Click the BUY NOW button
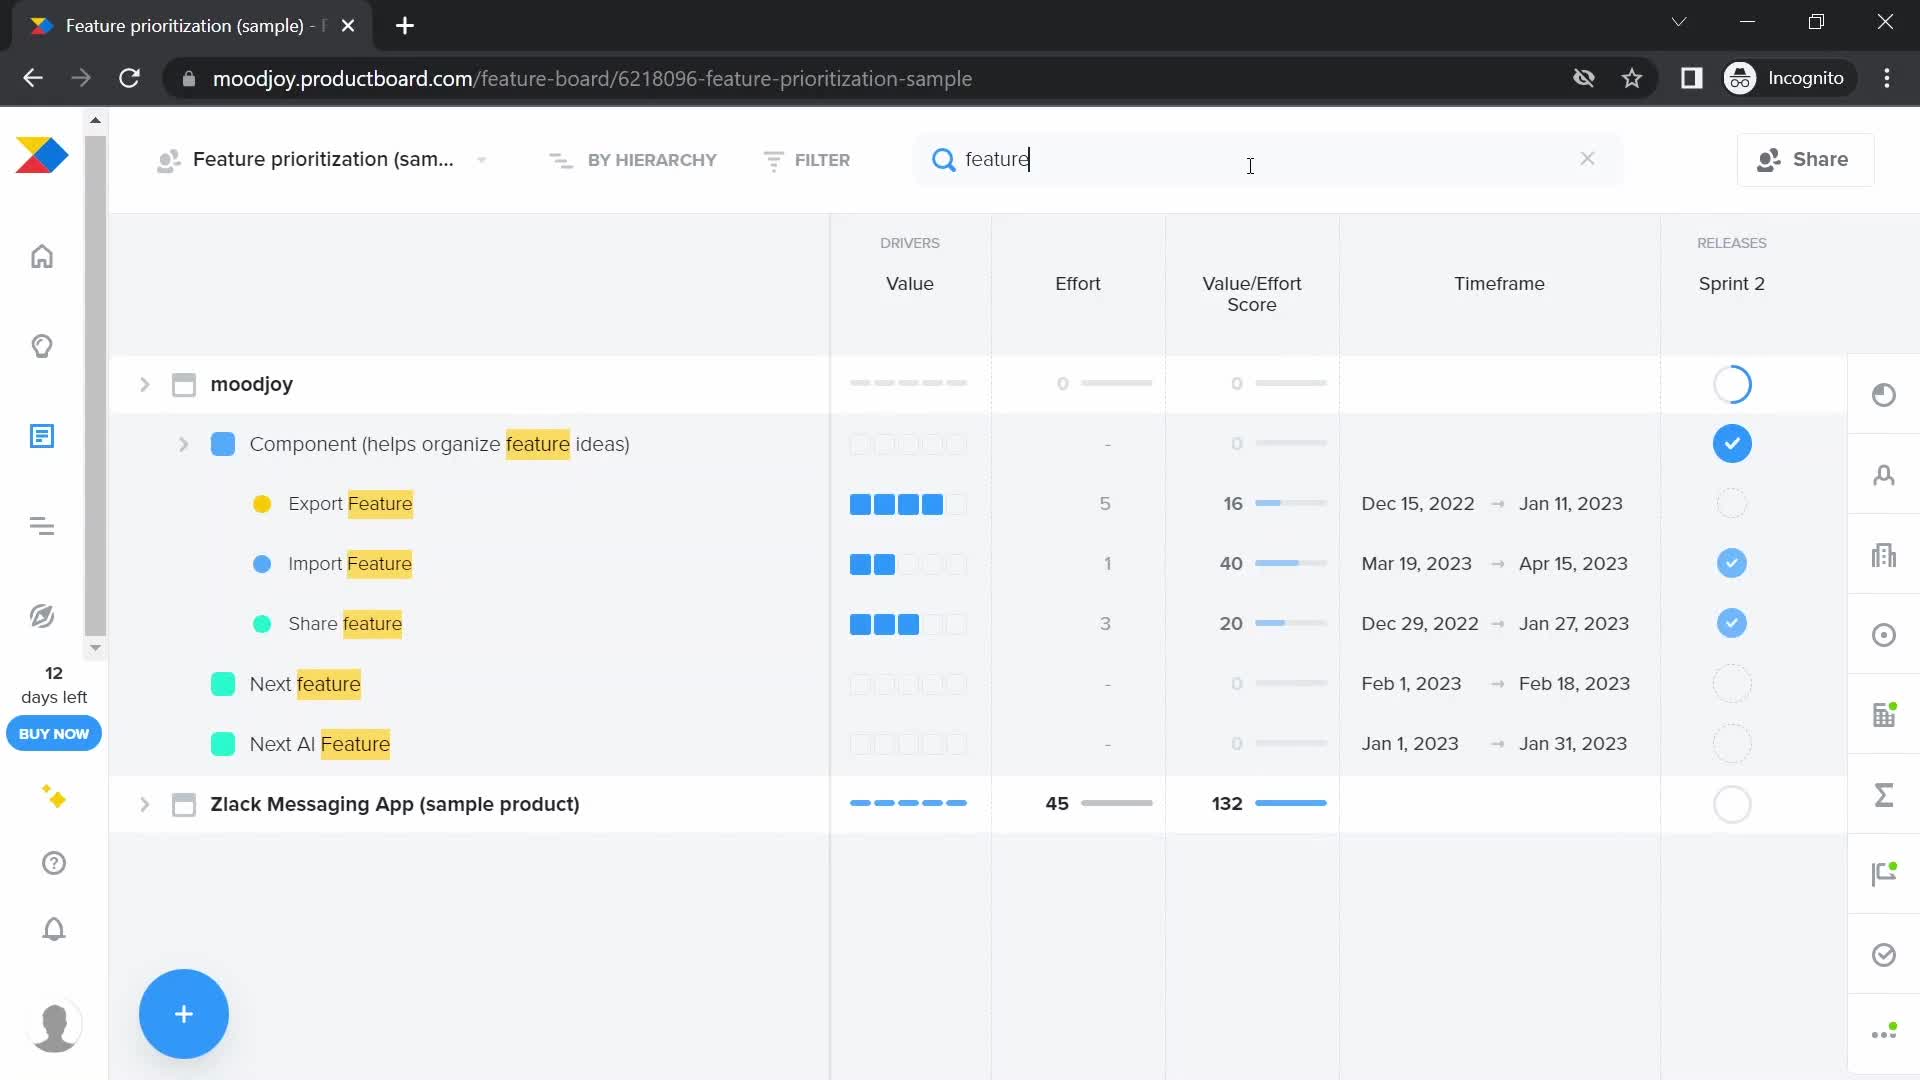This screenshot has height=1080, width=1920. tap(54, 734)
